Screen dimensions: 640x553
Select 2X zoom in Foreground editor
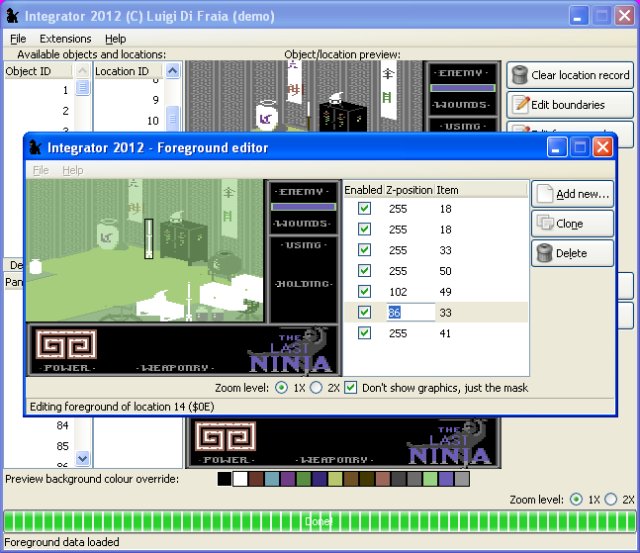(x=316, y=387)
